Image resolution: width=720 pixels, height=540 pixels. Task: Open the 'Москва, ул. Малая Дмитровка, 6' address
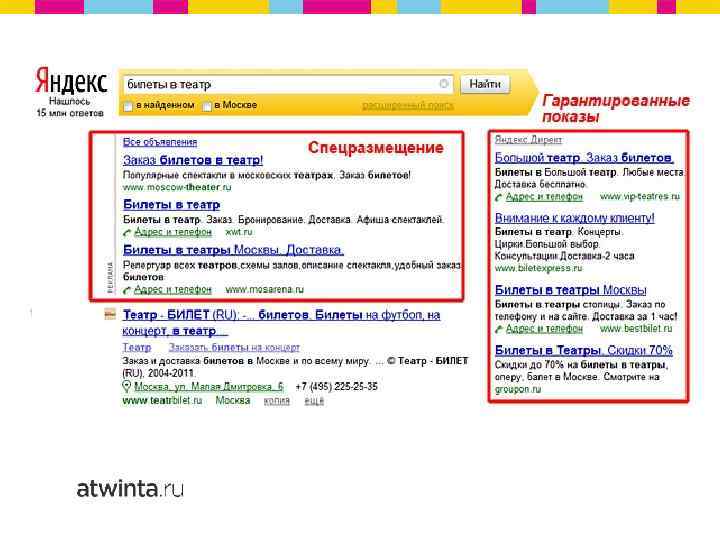[209, 387]
